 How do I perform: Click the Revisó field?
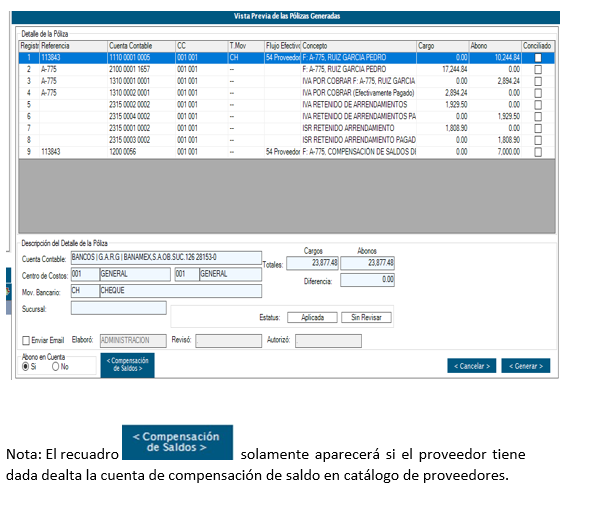[228, 341]
